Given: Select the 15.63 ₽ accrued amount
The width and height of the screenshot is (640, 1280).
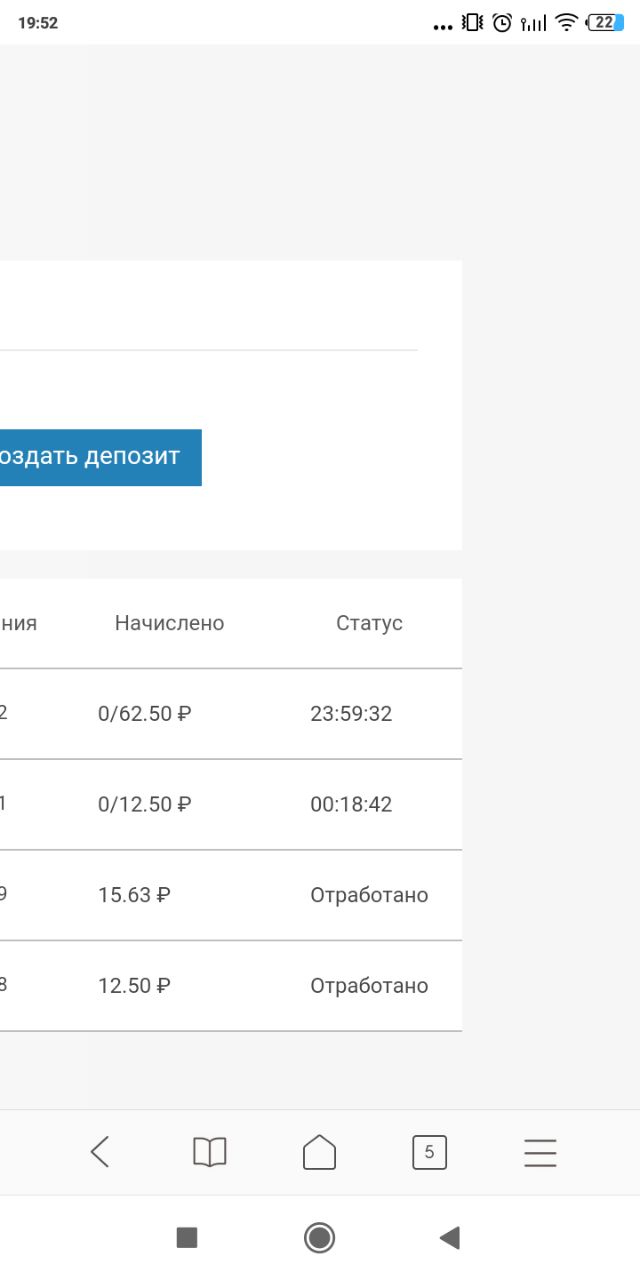Looking at the screenshot, I should pyautogui.click(x=134, y=895).
